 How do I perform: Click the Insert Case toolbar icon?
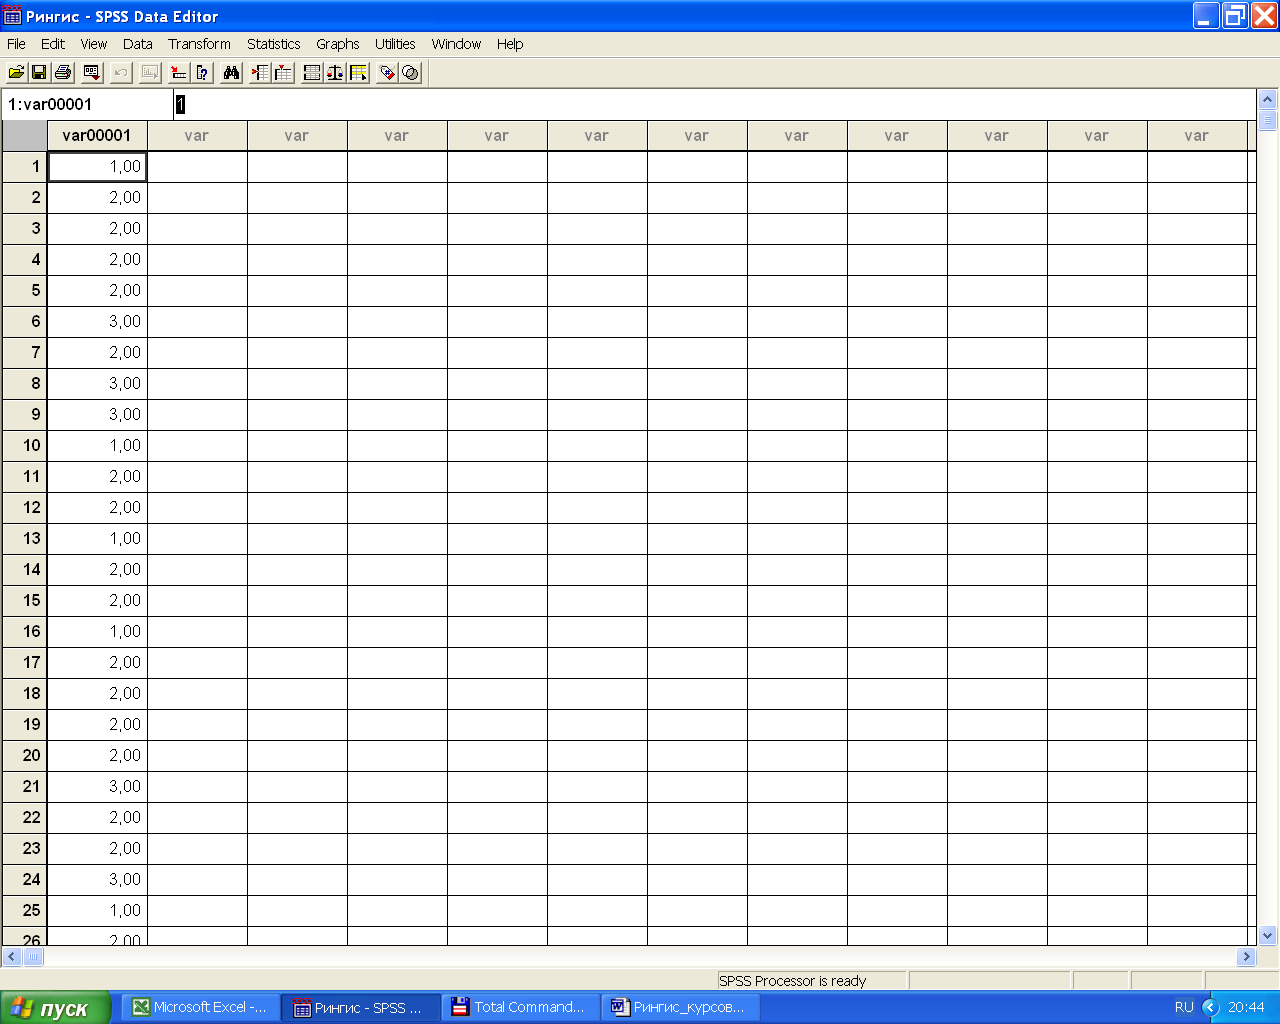(x=260, y=72)
